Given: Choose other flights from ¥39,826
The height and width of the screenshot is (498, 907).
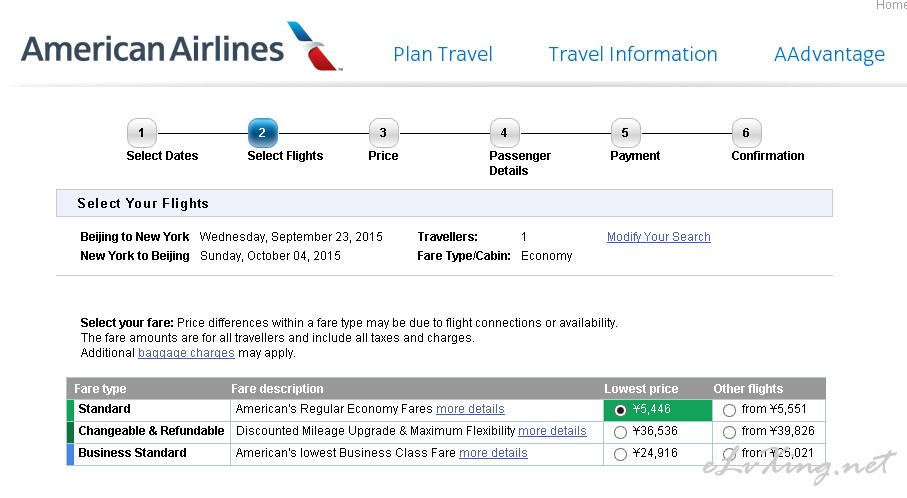Looking at the screenshot, I should (729, 432).
